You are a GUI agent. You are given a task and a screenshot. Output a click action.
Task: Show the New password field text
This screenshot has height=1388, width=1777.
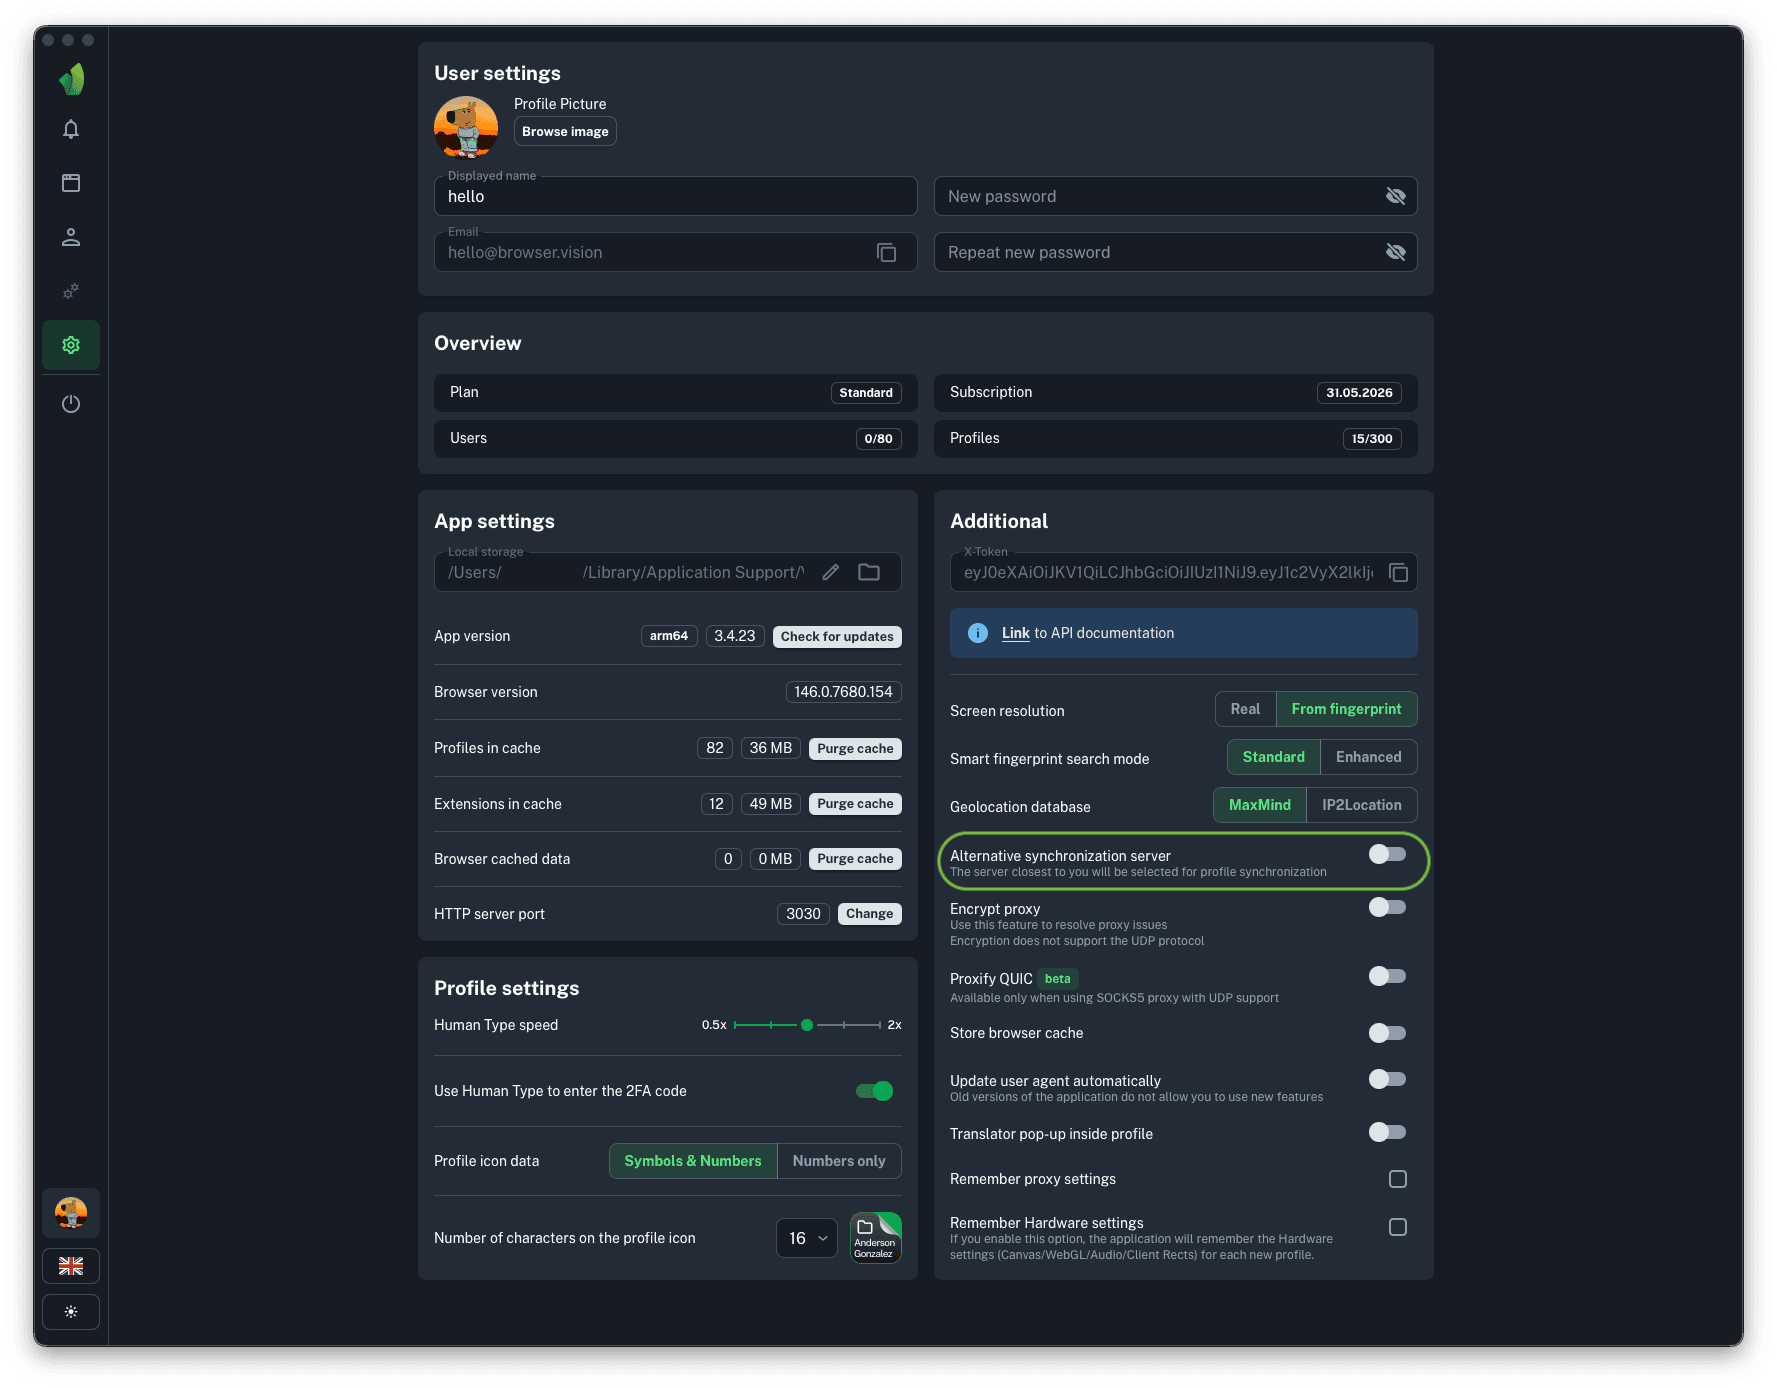[x=1395, y=197]
